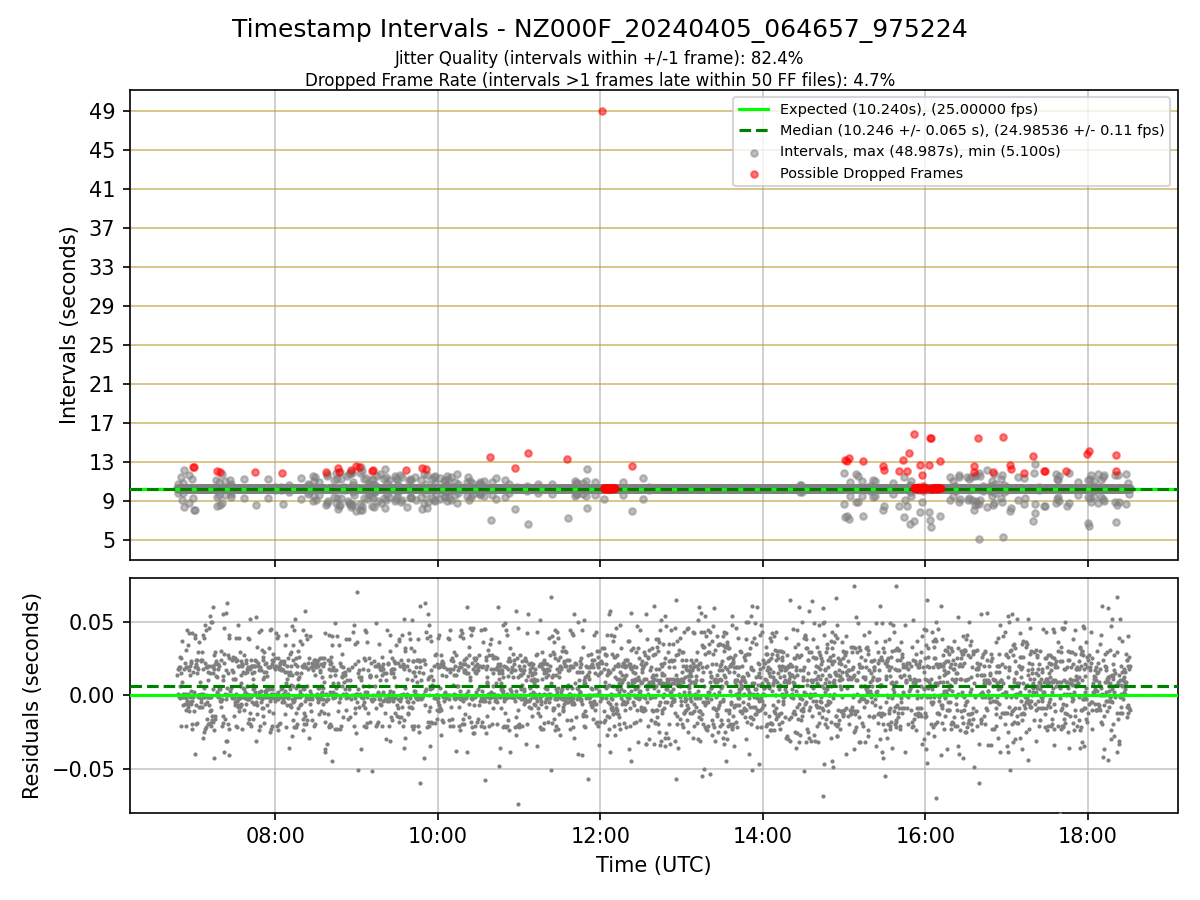Image resolution: width=1200 pixels, height=900 pixels.
Task: Click the red dot marker in the legend
Action: pos(754,173)
